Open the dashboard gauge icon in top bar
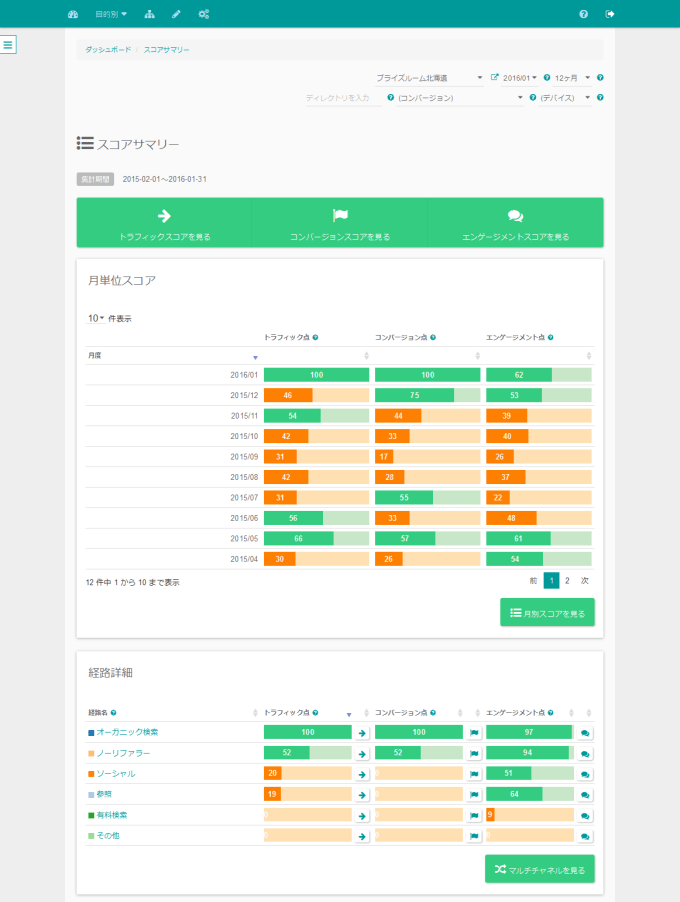This screenshot has width=680, height=902. click(72, 14)
